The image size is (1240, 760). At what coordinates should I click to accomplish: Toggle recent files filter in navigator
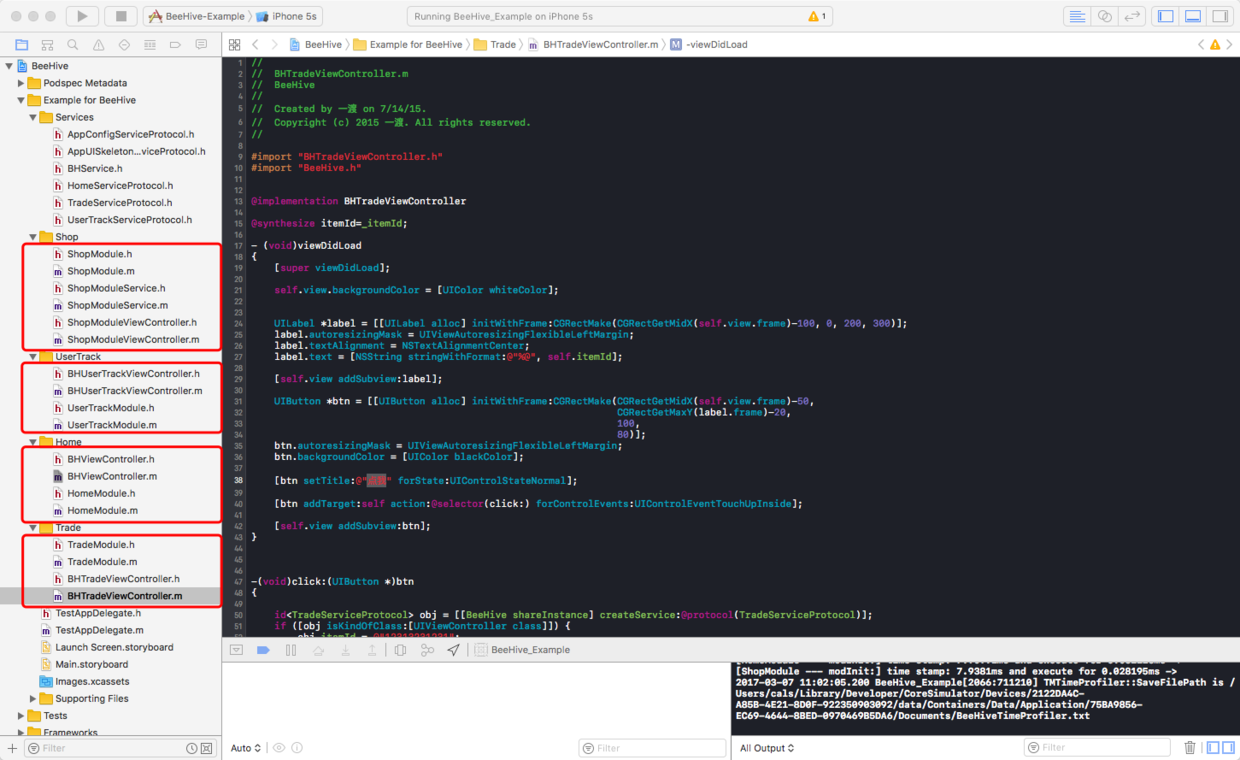(191, 748)
